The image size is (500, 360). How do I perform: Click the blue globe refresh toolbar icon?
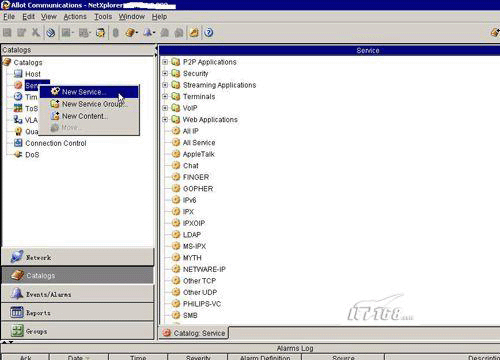click(50, 33)
